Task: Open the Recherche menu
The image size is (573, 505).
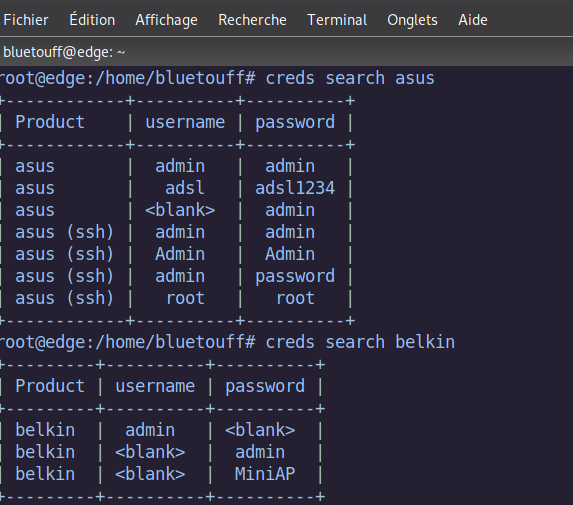Action: 252,20
